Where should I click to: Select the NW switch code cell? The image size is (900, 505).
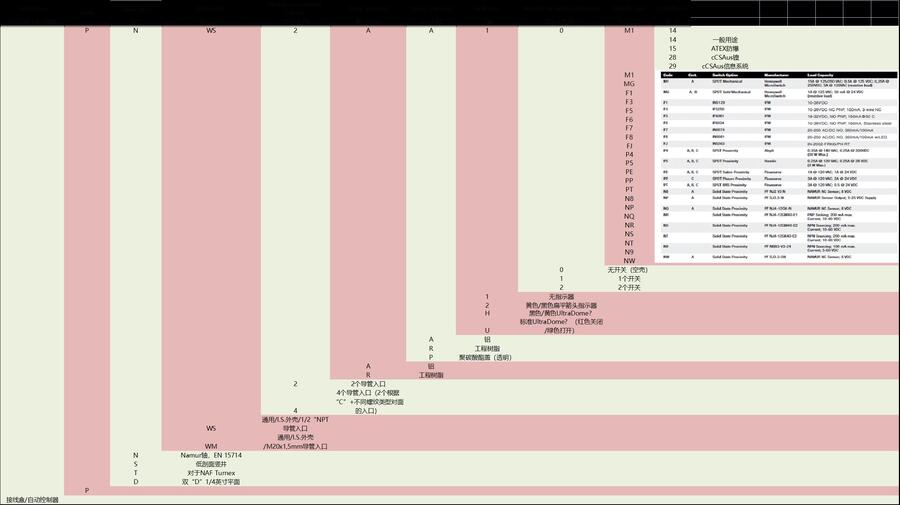(x=629, y=261)
